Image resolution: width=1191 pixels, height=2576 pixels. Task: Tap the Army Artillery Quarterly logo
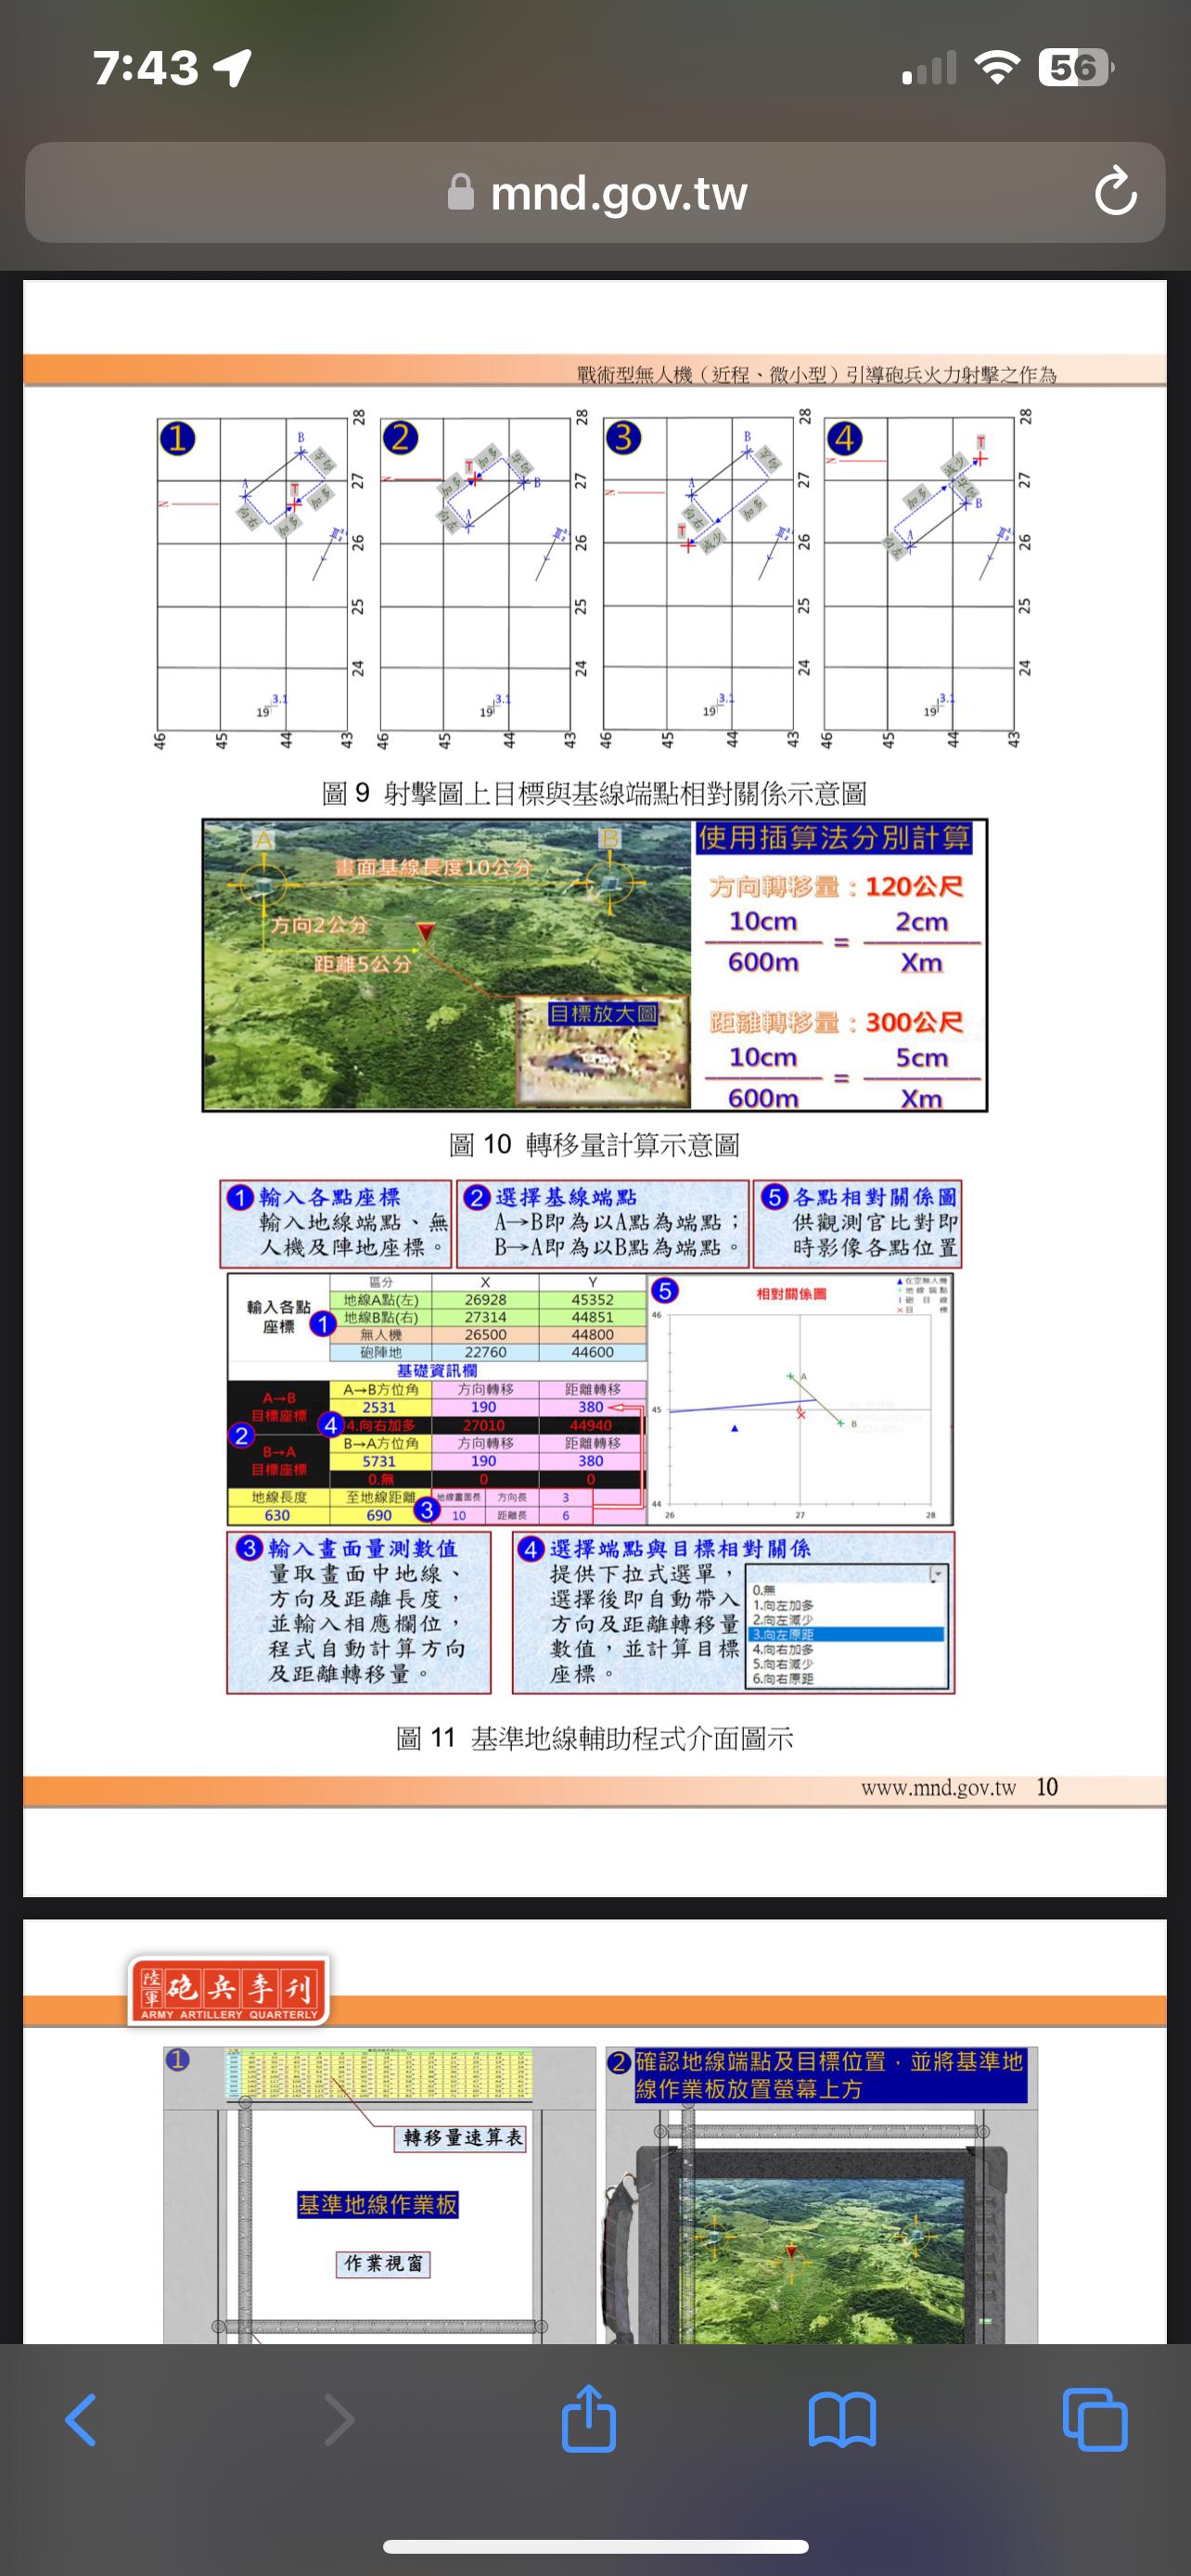click(229, 1990)
